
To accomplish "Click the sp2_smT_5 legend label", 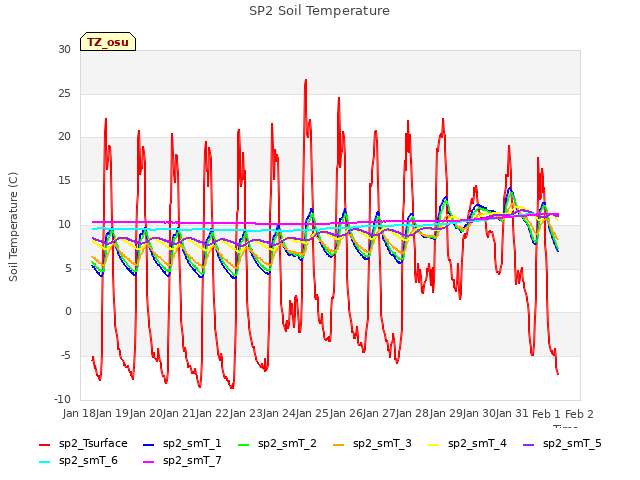I will click(572, 443).
